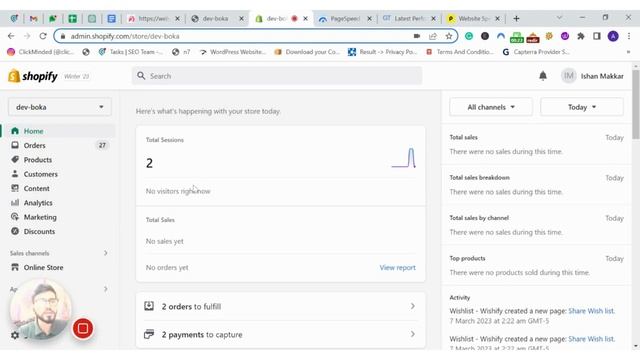This screenshot has height=360, width=640.
Task: Open 2 payments to capture row
Action: tap(280, 334)
